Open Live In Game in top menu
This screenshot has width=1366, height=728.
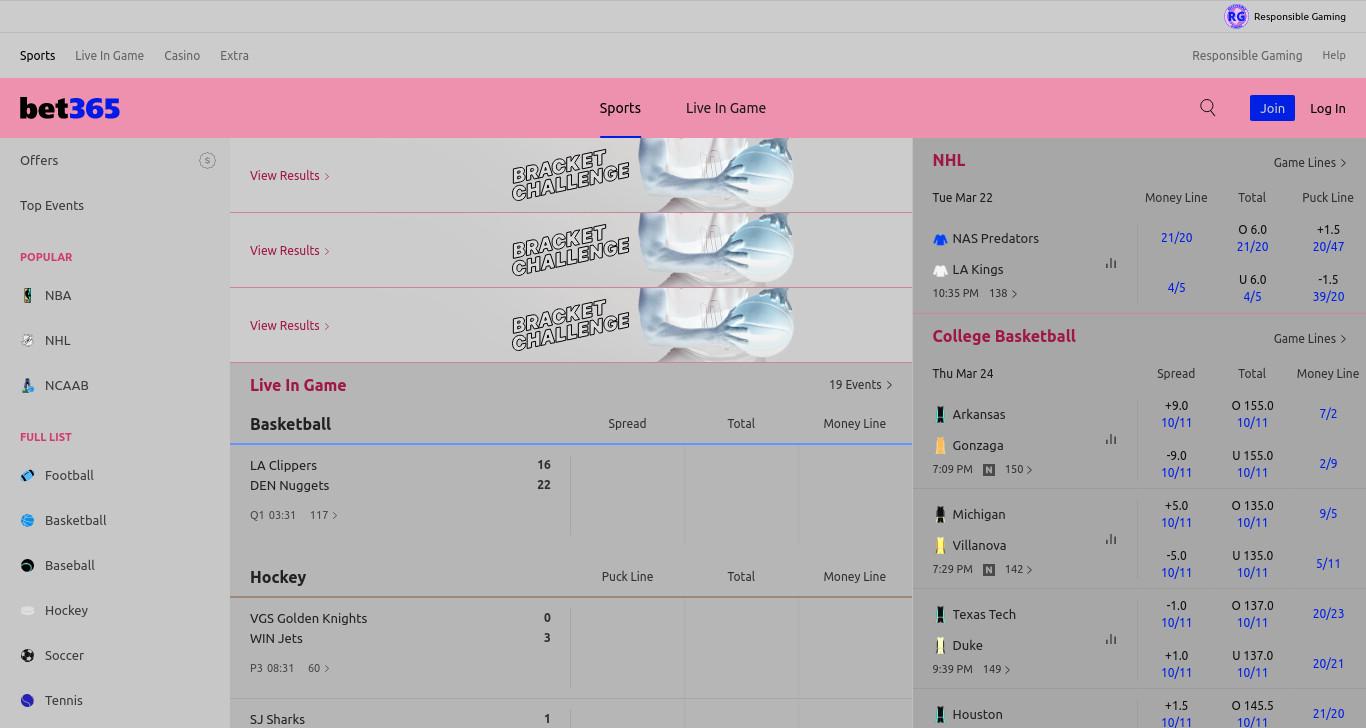109,56
